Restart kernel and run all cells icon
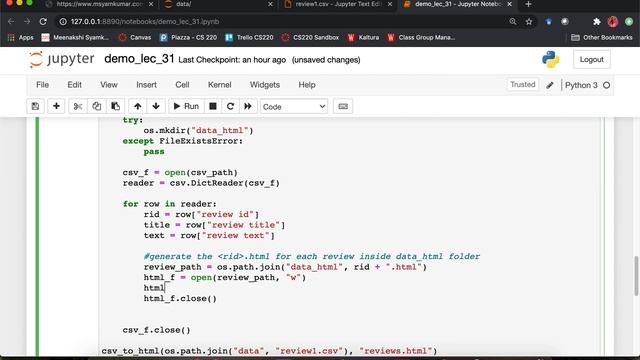The width and height of the screenshot is (640, 360). coord(248,106)
